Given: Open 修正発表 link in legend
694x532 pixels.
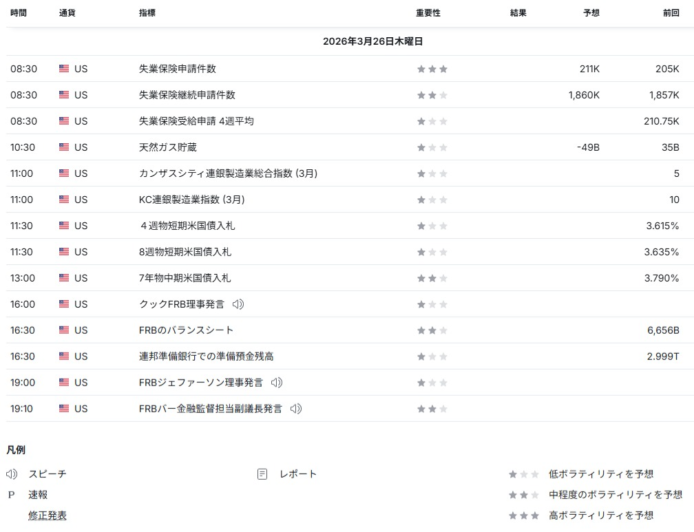Looking at the screenshot, I should [x=47, y=515].
